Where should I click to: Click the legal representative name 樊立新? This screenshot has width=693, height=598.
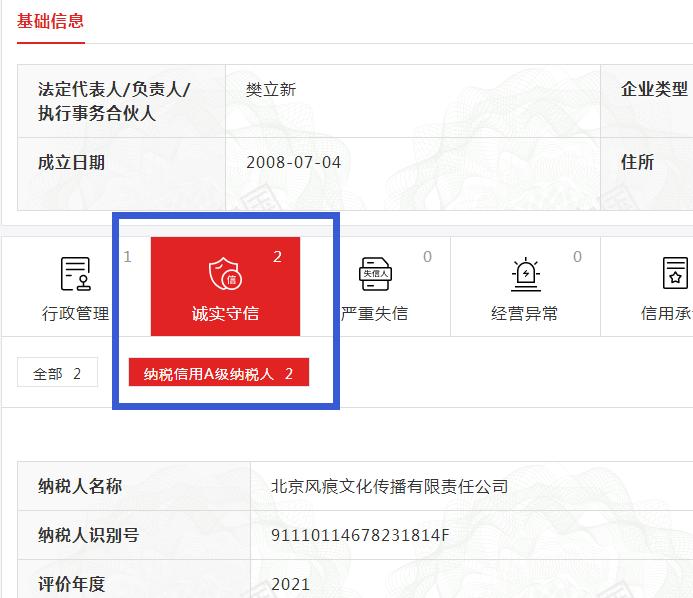[271, 90]
